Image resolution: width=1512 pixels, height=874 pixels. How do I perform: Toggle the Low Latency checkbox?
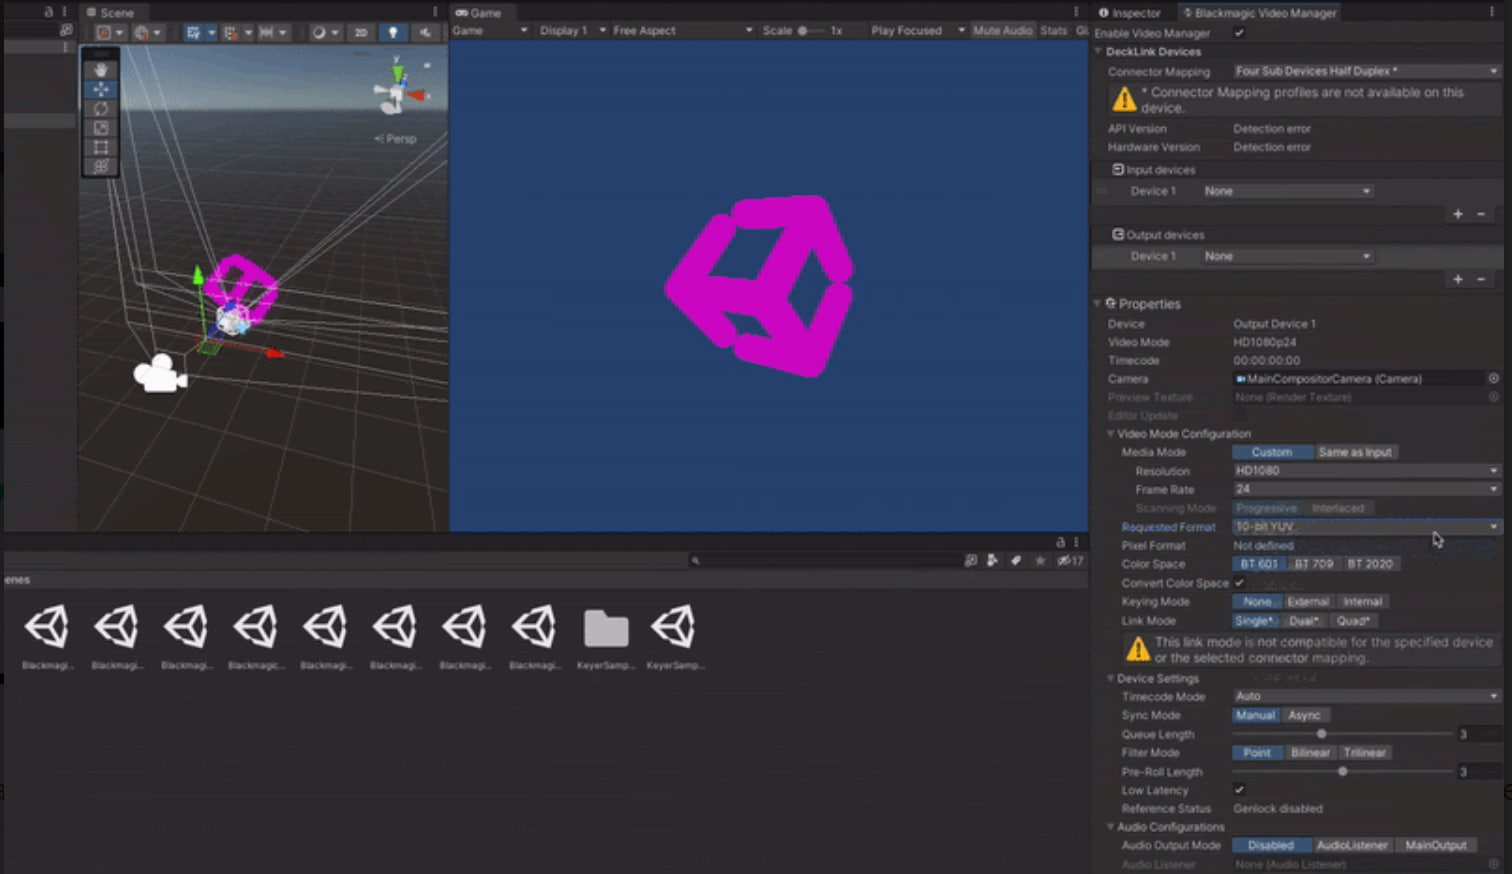(x=1239, y=790)
